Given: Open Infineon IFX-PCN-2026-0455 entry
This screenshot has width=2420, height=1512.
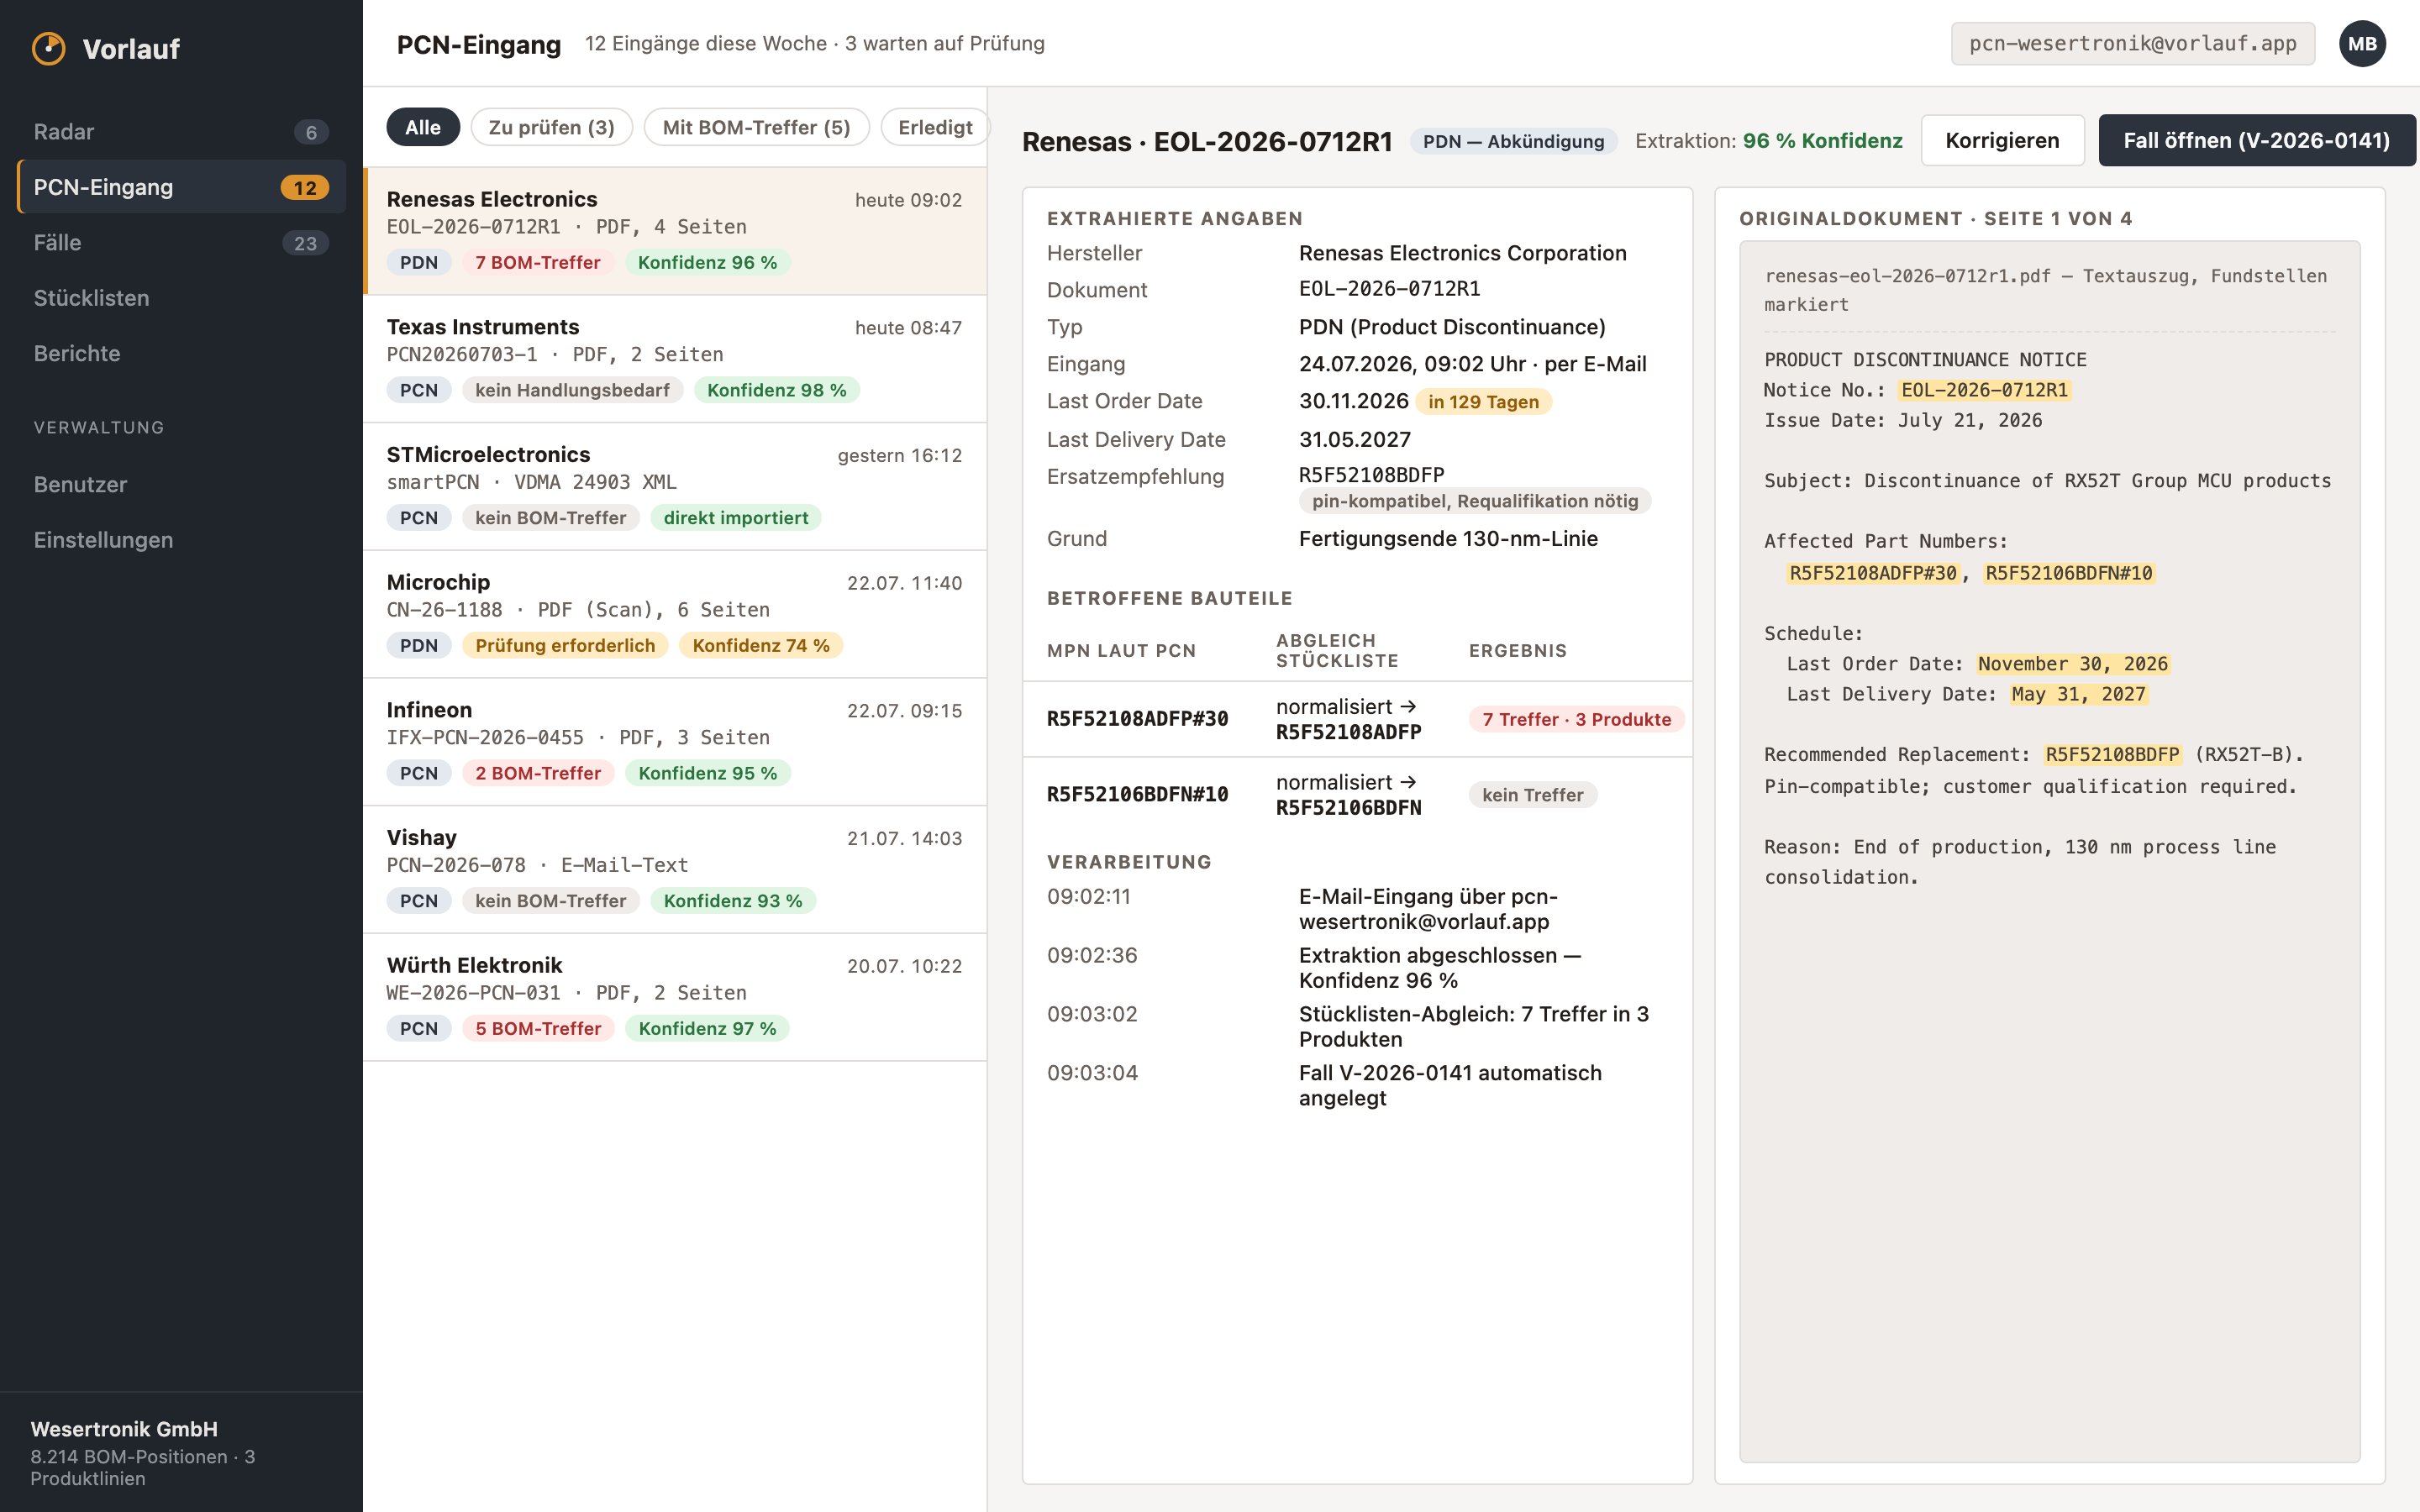Looking at the screenshot, I should tap(676, 741).
